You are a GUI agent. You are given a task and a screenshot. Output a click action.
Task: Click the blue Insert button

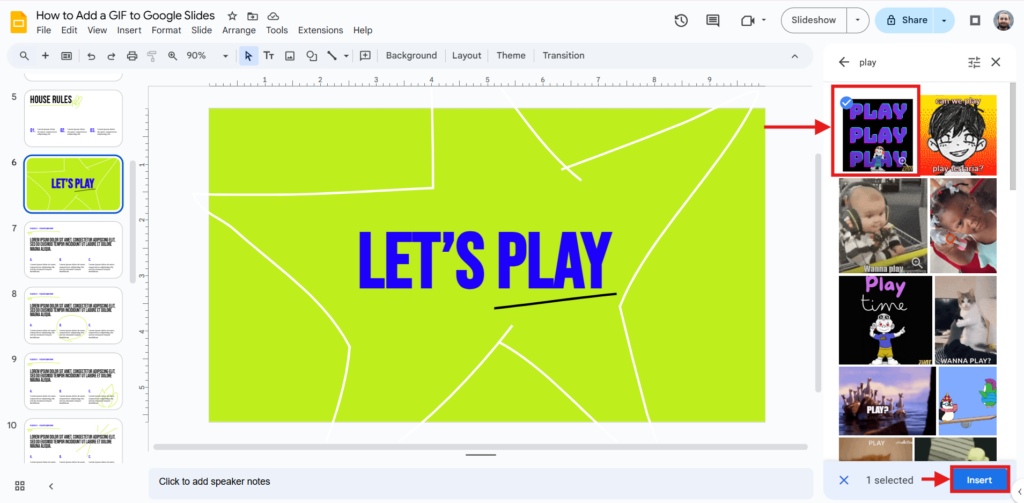(x=979, y=480)
